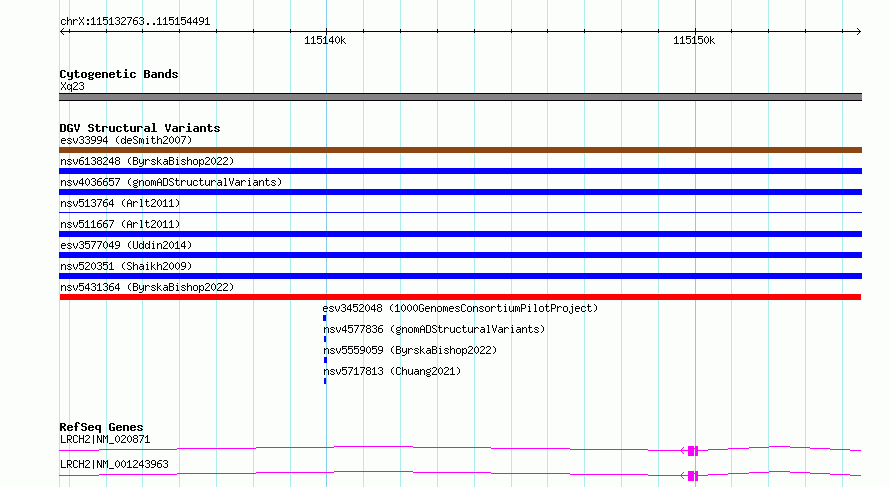
Task: Select the blue nsv6138248 variant bar
Action: pyautogui.click(x=460, y=171)
